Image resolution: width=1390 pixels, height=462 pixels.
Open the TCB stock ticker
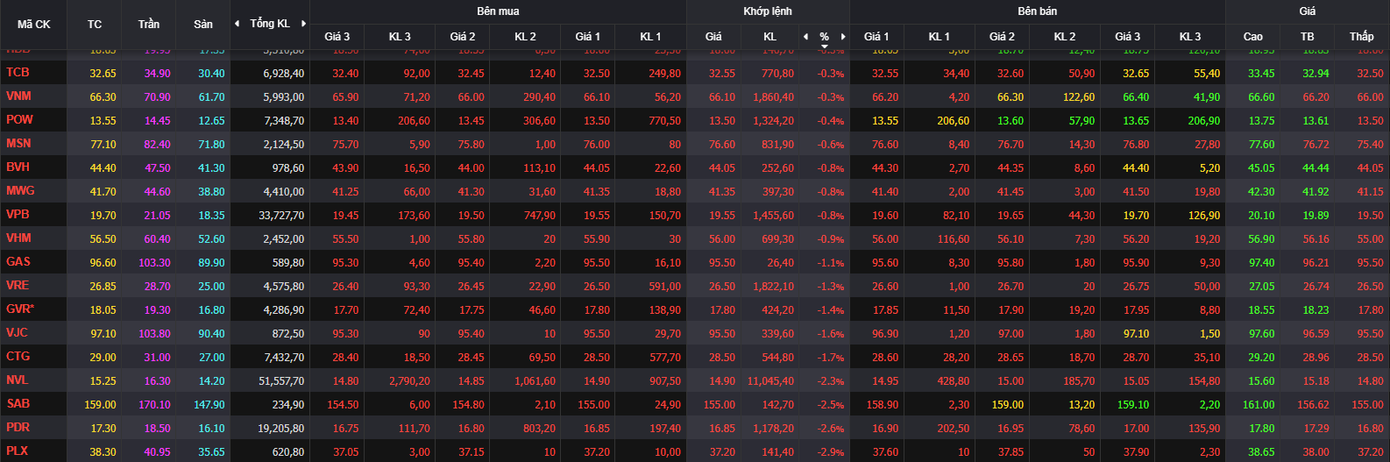[18, 73]
